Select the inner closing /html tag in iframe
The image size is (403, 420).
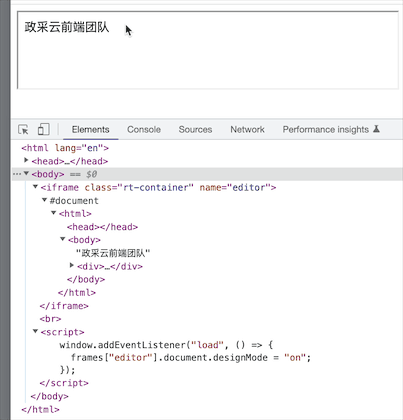[x=77, y=293]
